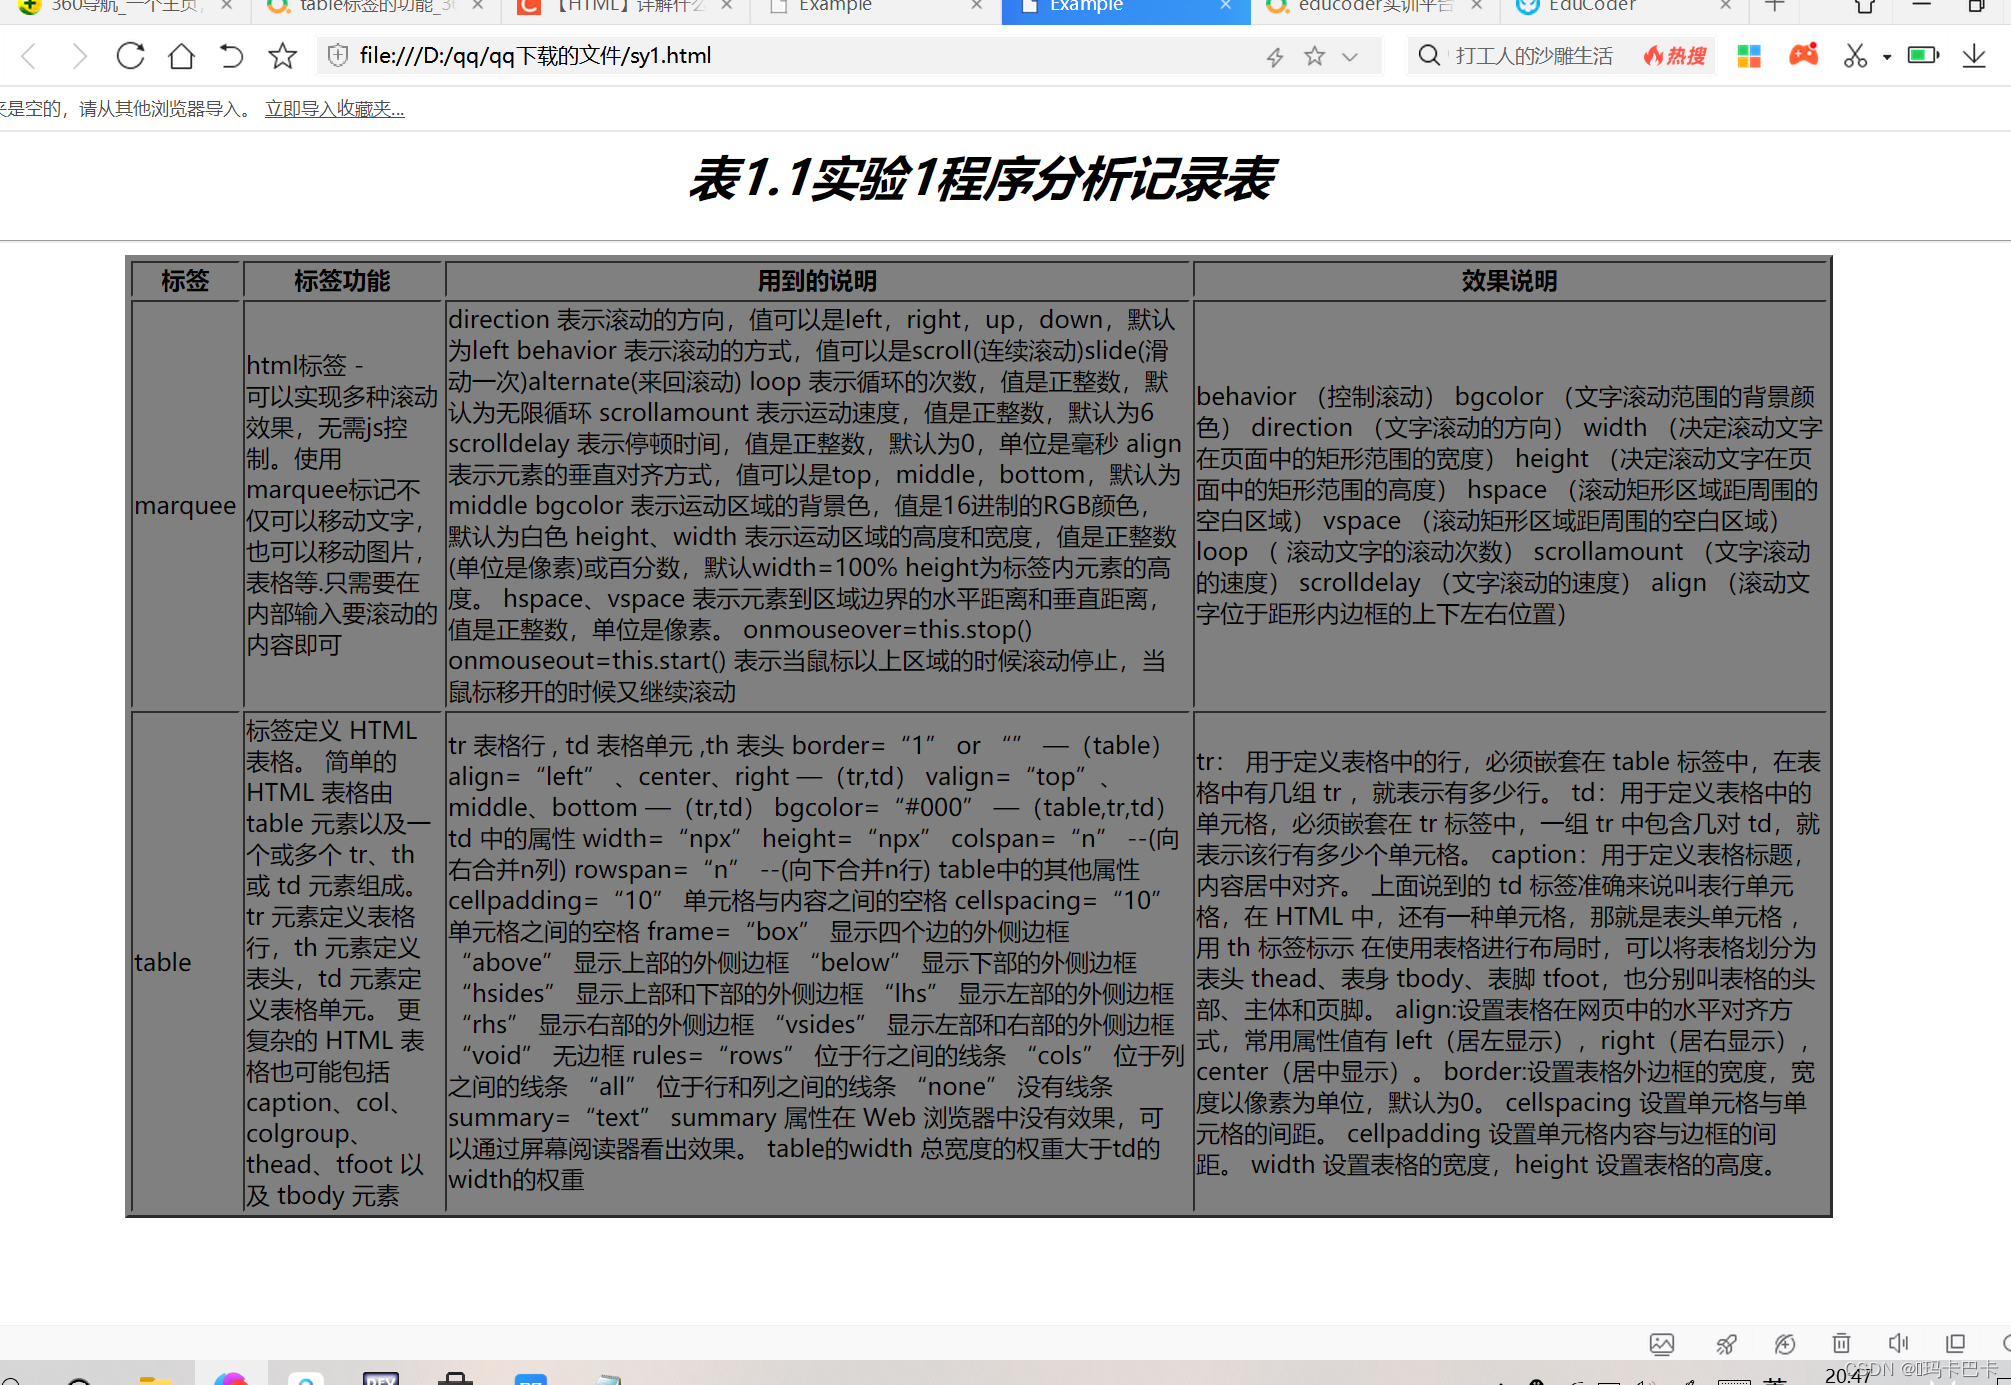Check the battery saver status icon
This screenshot has height=1385, width=2011.
[1923, 55]
